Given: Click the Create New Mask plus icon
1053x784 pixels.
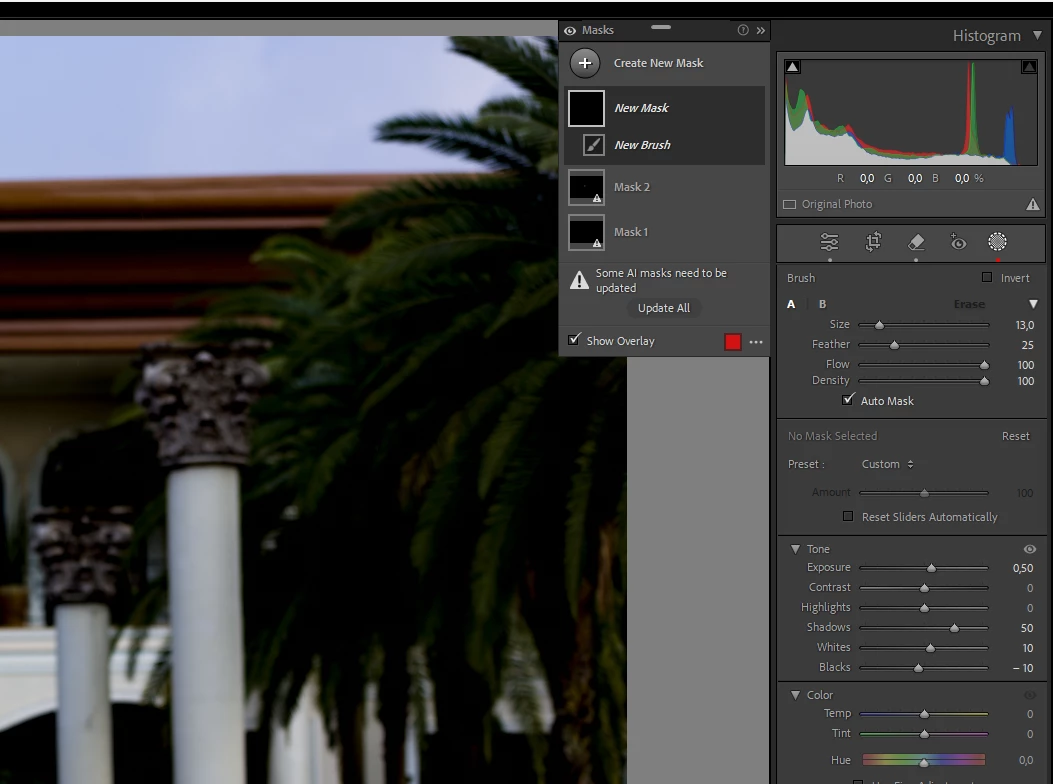Looking at the screenshot, I should [585, 63].
